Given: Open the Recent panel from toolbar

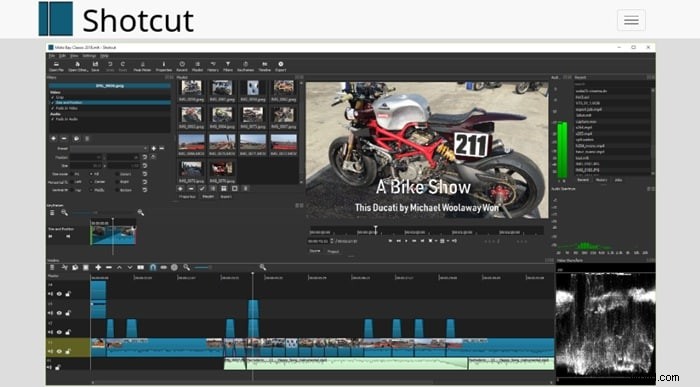Looking at the screenshot, I should (182, 67).
